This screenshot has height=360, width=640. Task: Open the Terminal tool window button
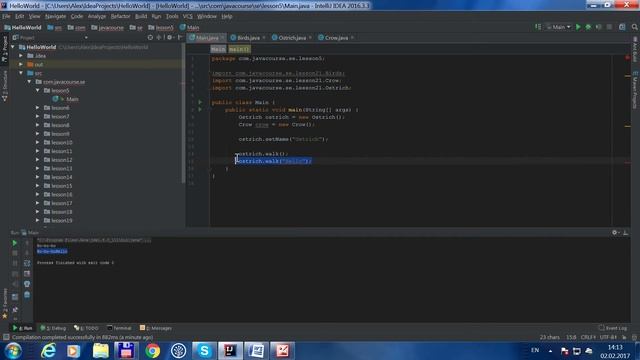(119, 328)
